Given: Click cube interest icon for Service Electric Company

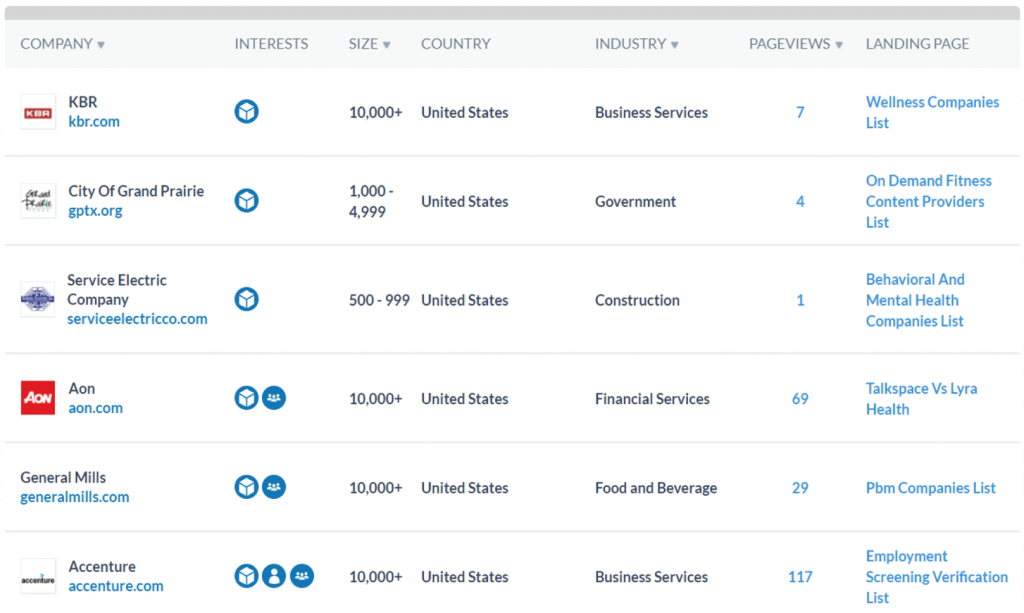Looking at the screenshot, I should pos(246,299).
